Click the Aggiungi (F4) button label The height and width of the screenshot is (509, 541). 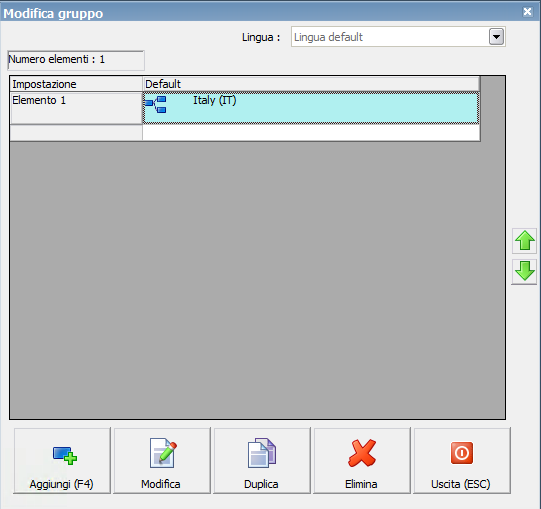tap(61, 484)
